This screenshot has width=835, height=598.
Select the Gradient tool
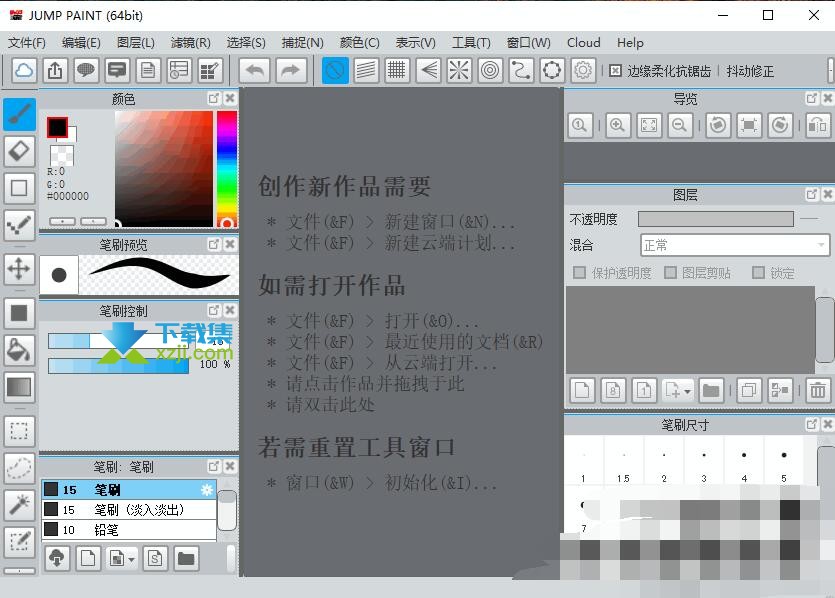20,387
